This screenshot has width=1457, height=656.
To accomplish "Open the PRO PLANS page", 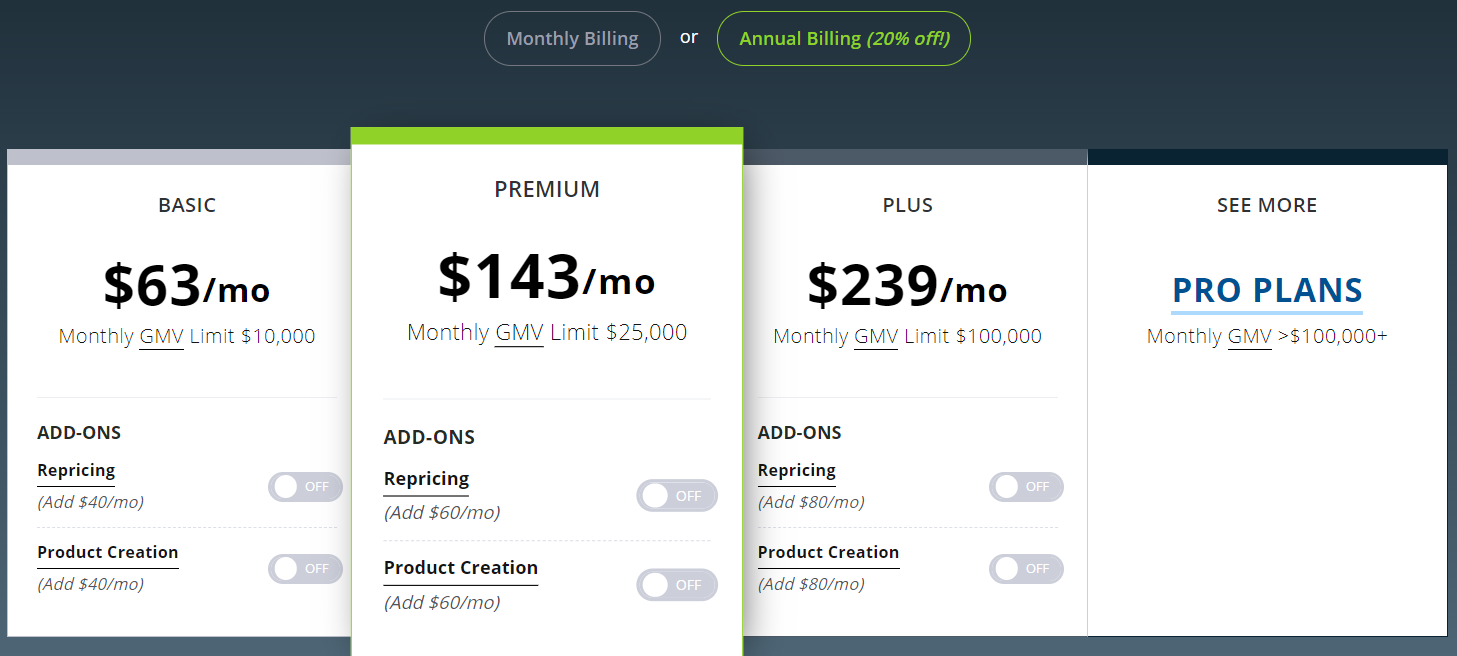I will (1266, 290).
